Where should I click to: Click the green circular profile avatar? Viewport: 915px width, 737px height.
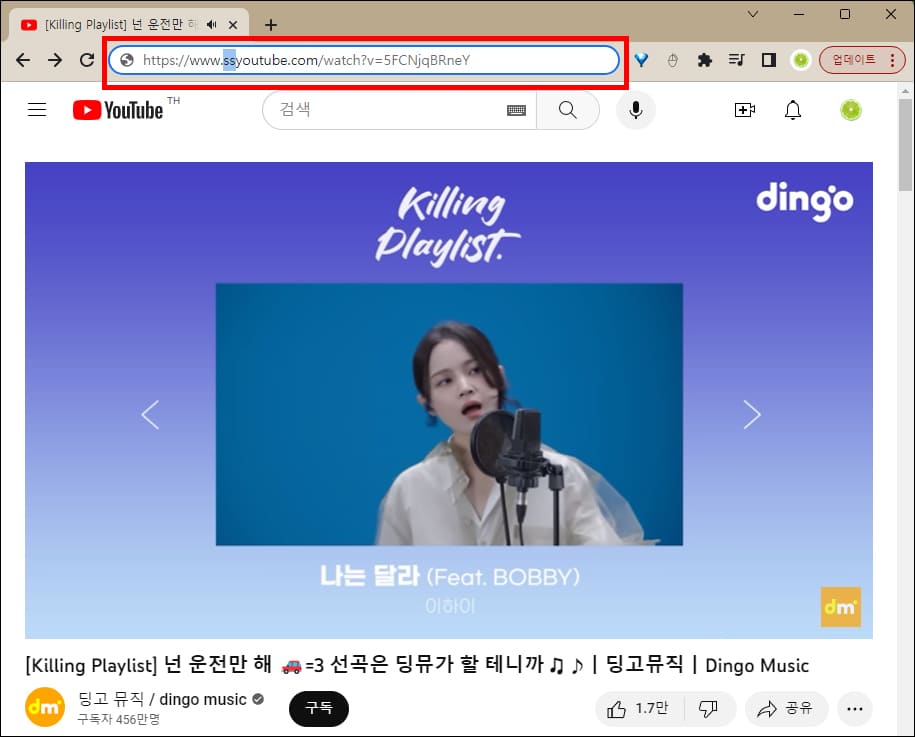pyautogui.click(x=850, y=110)
